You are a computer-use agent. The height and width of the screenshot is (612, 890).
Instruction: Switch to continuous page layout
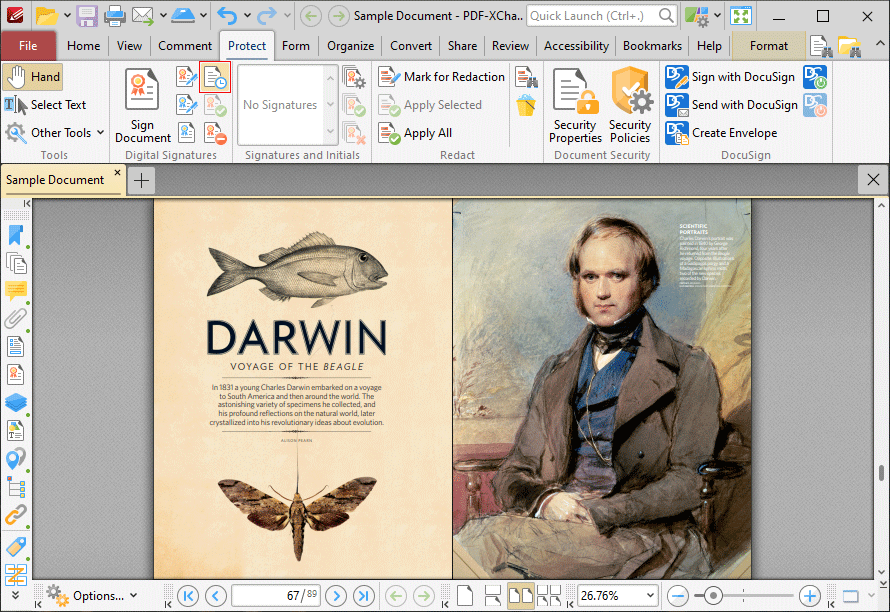coord(493,596)
